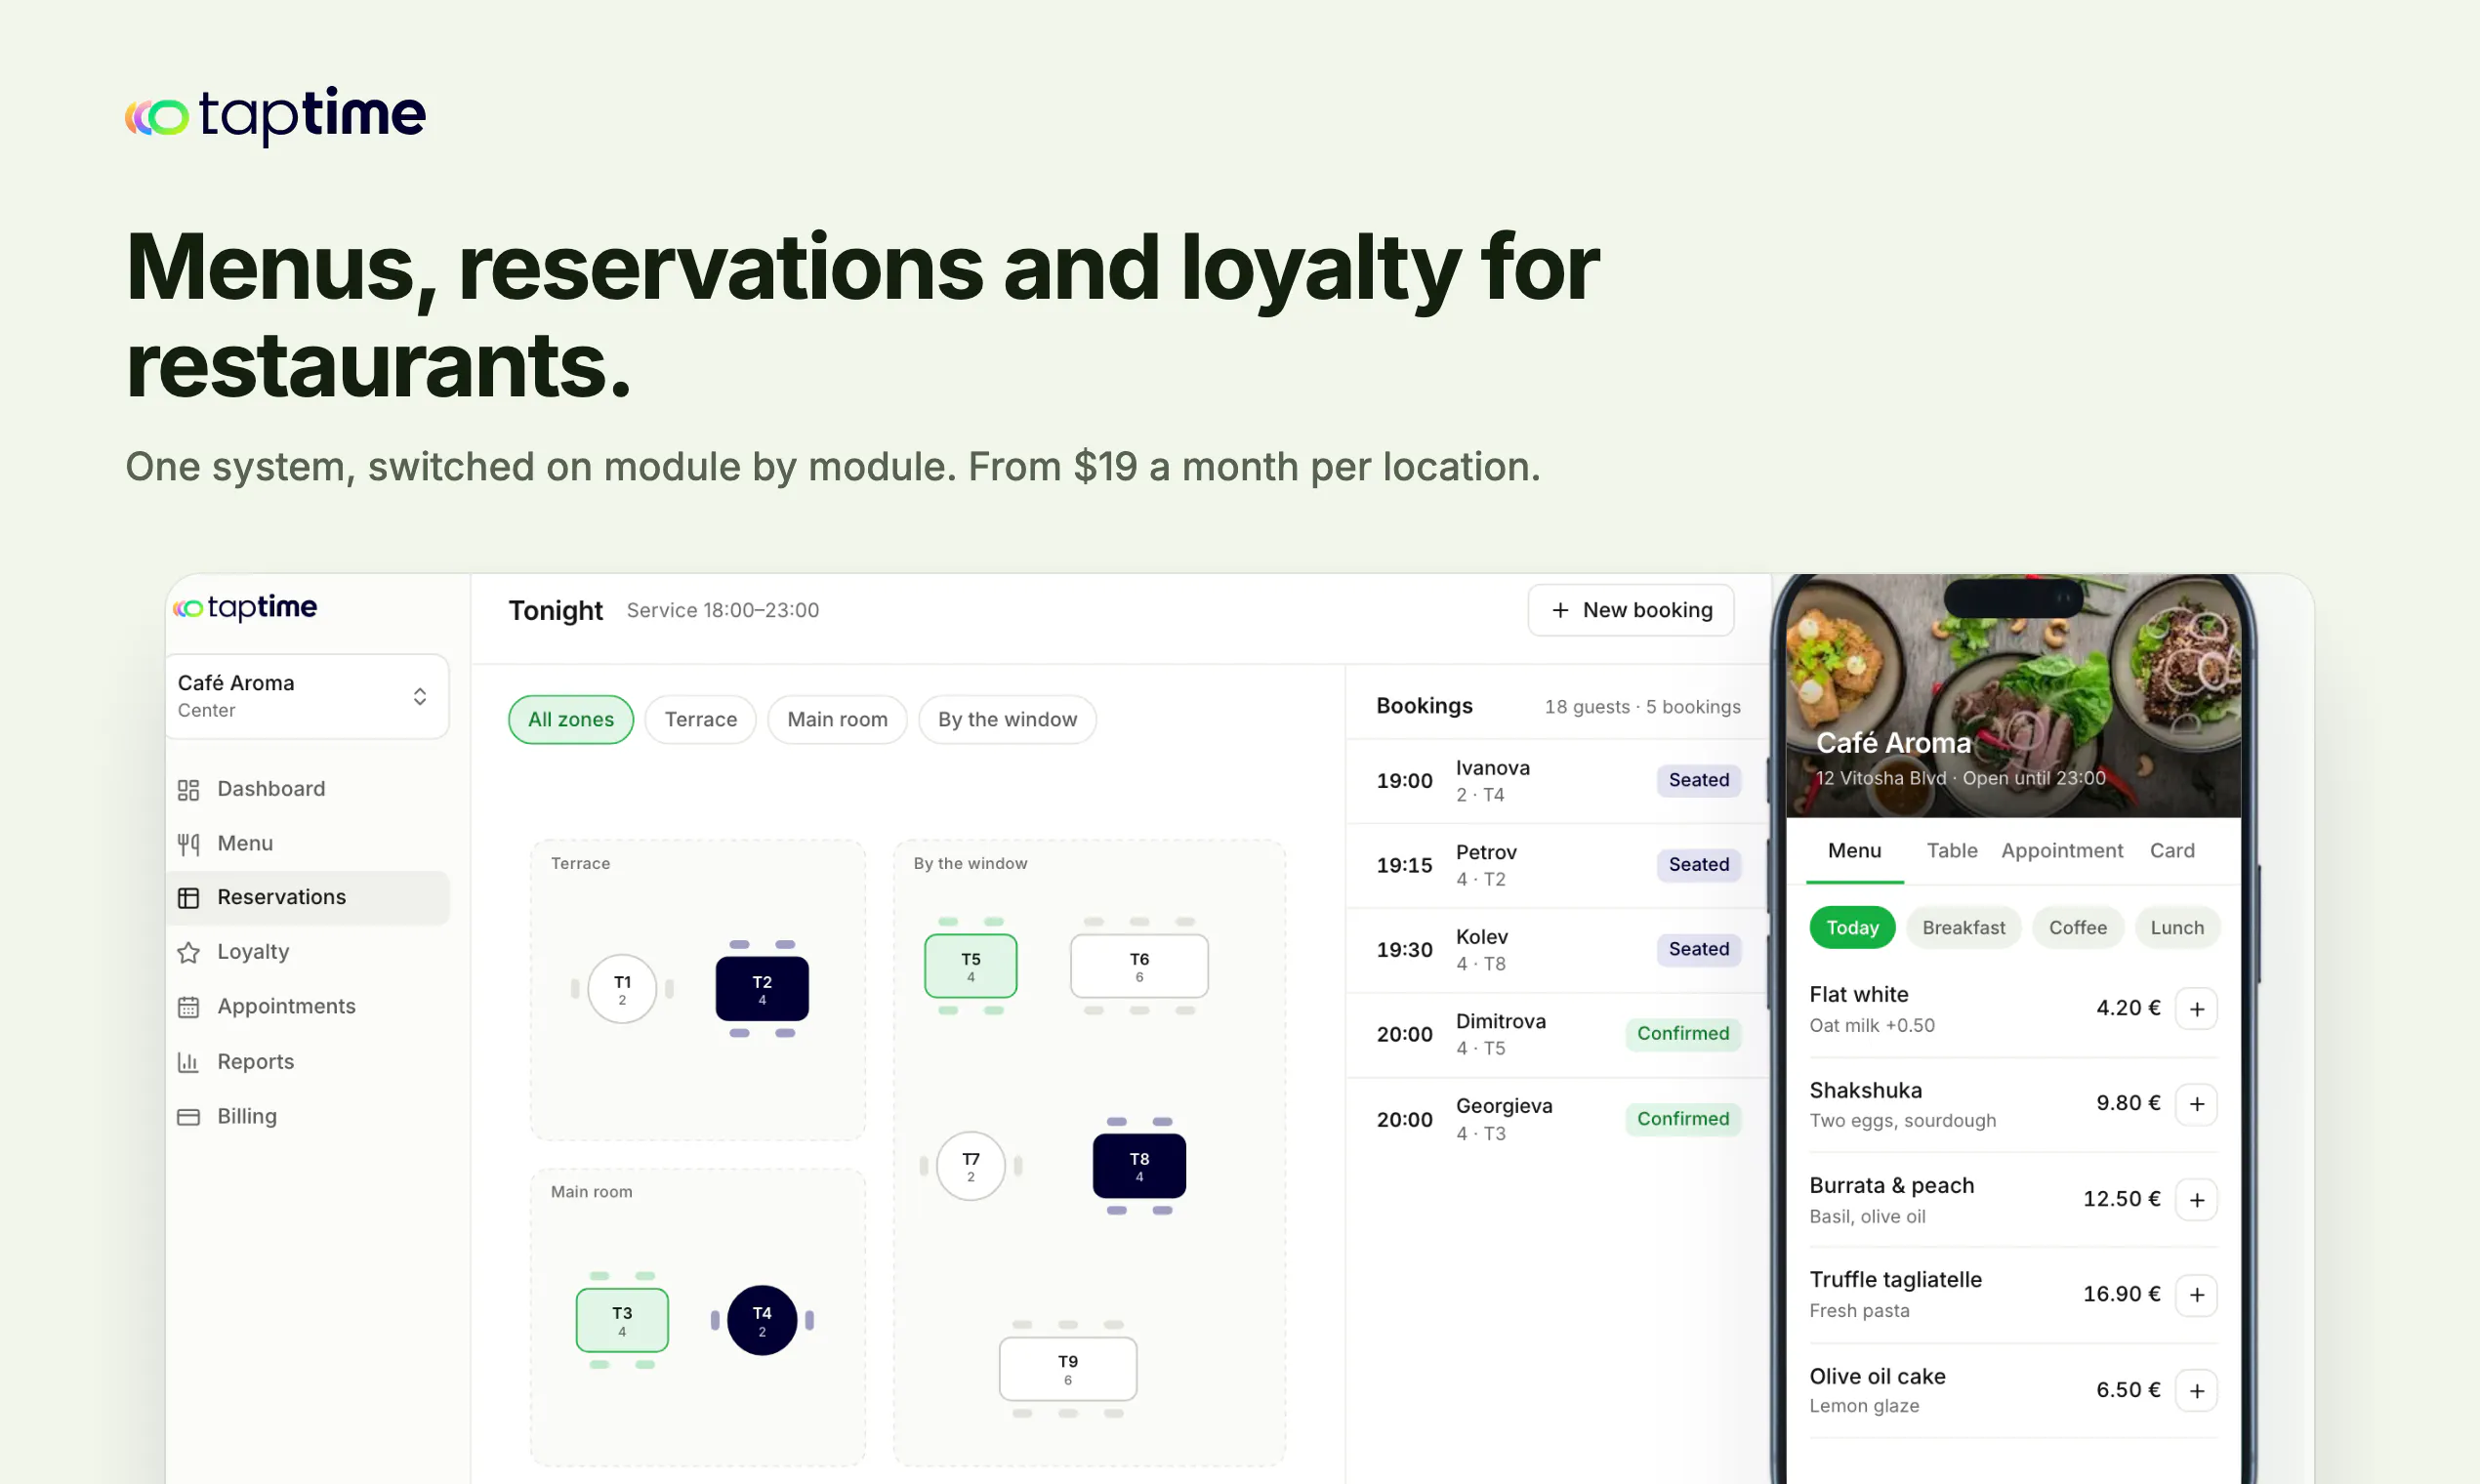Switch to the Menu tab on phone
The image size is (2480, 1484).
[x=1854, y=851]
